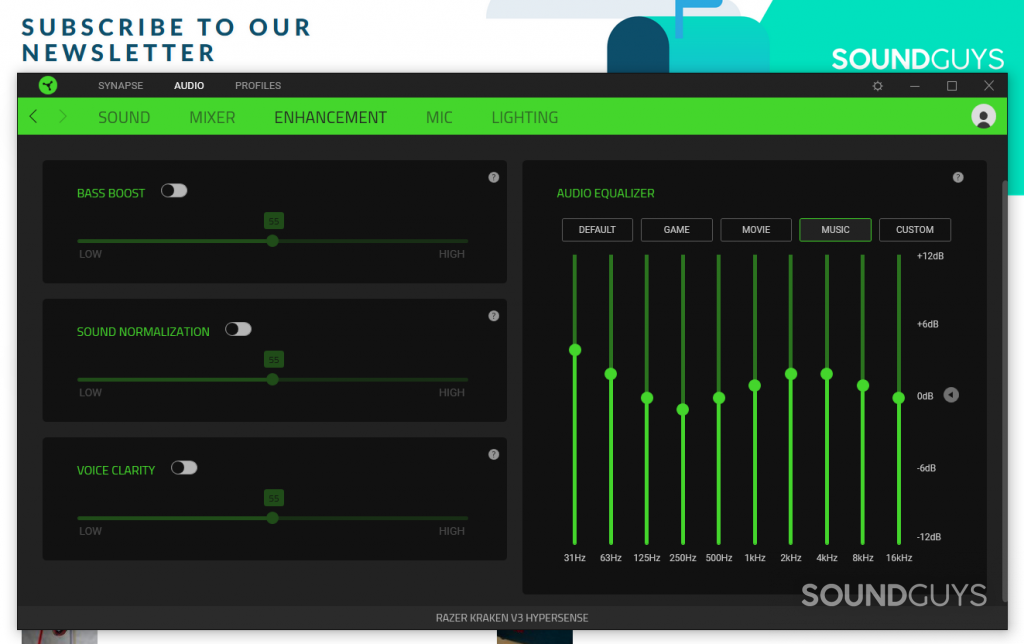The width and height of the screenshot is (1024, 644).
Task: Click the Razer Kraken V3 Hypersense label
Action: (512, 618)
